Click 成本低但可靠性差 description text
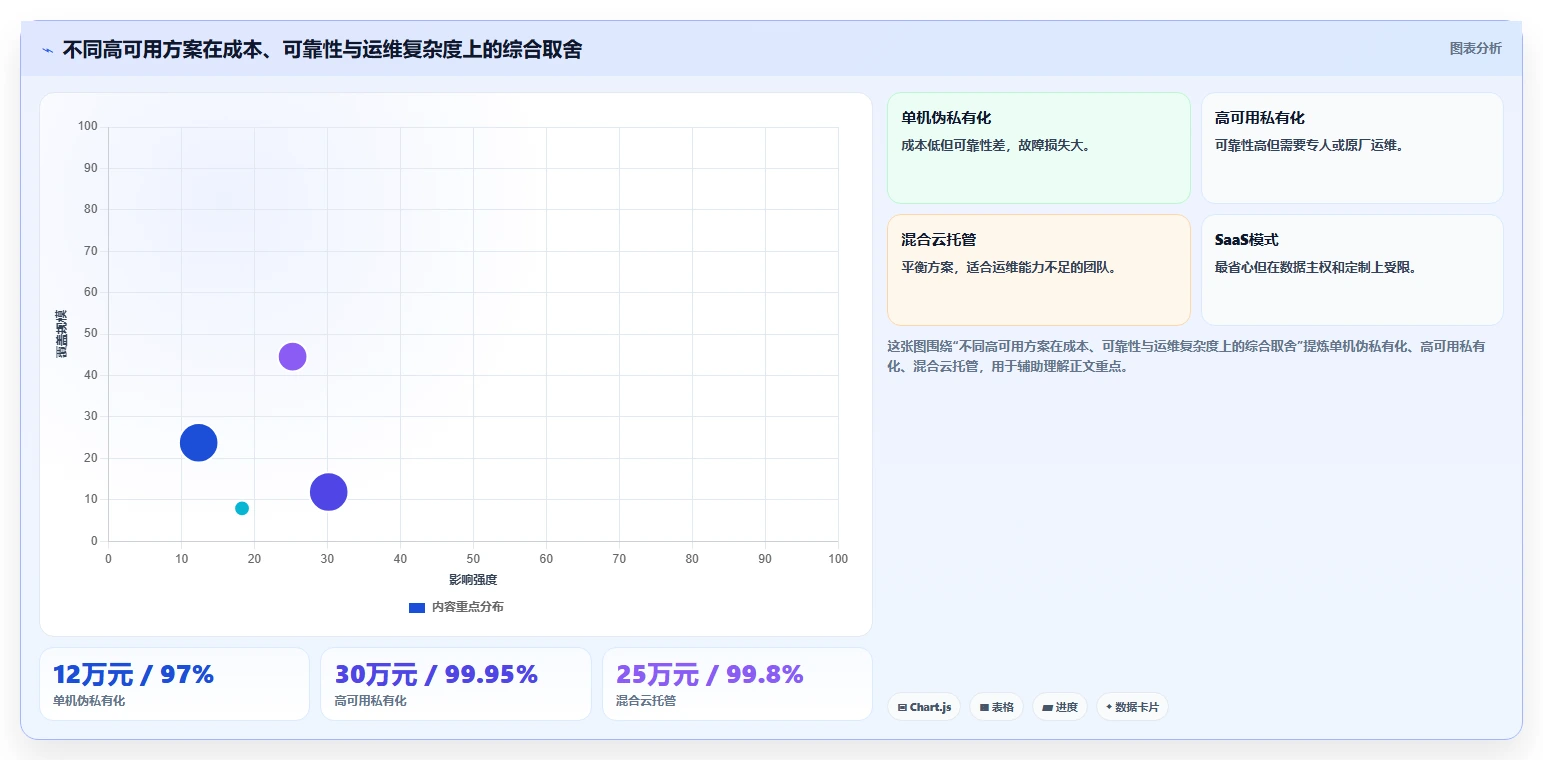1543x760 pixels. (995, 145)
